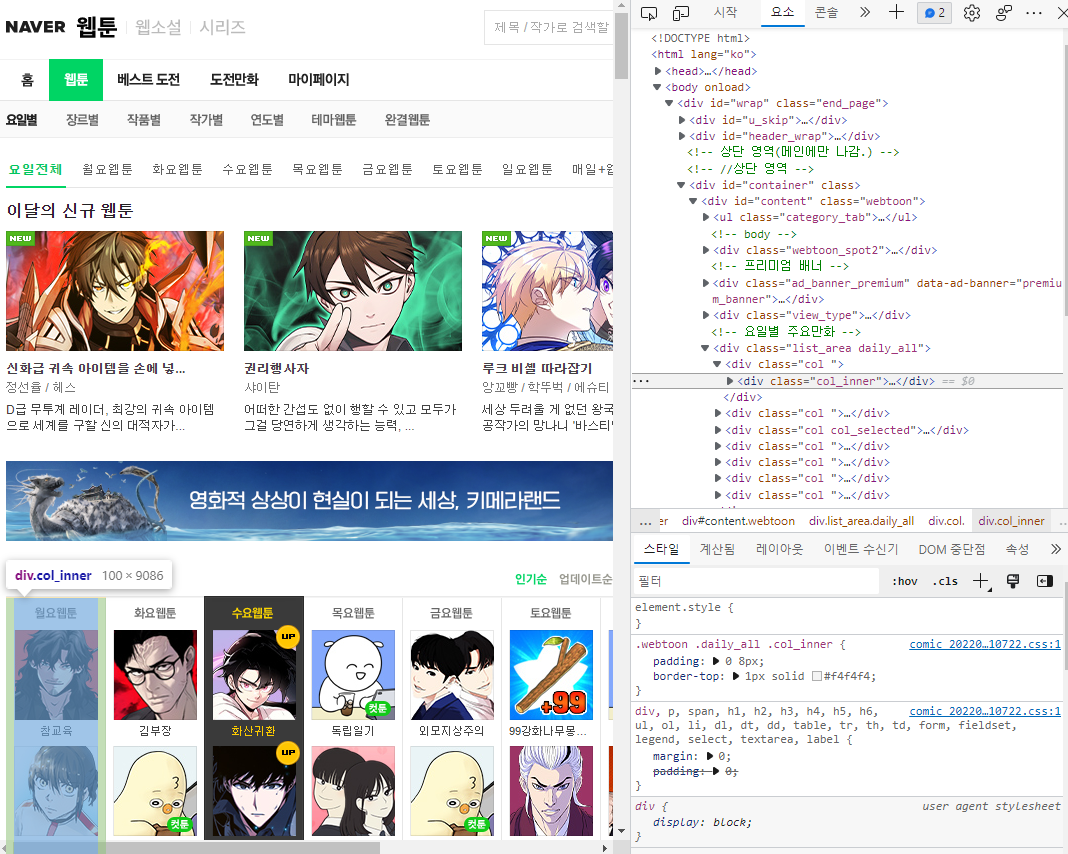
Task: Open more DevTools tabs chevron
Action: click(864, 12)
